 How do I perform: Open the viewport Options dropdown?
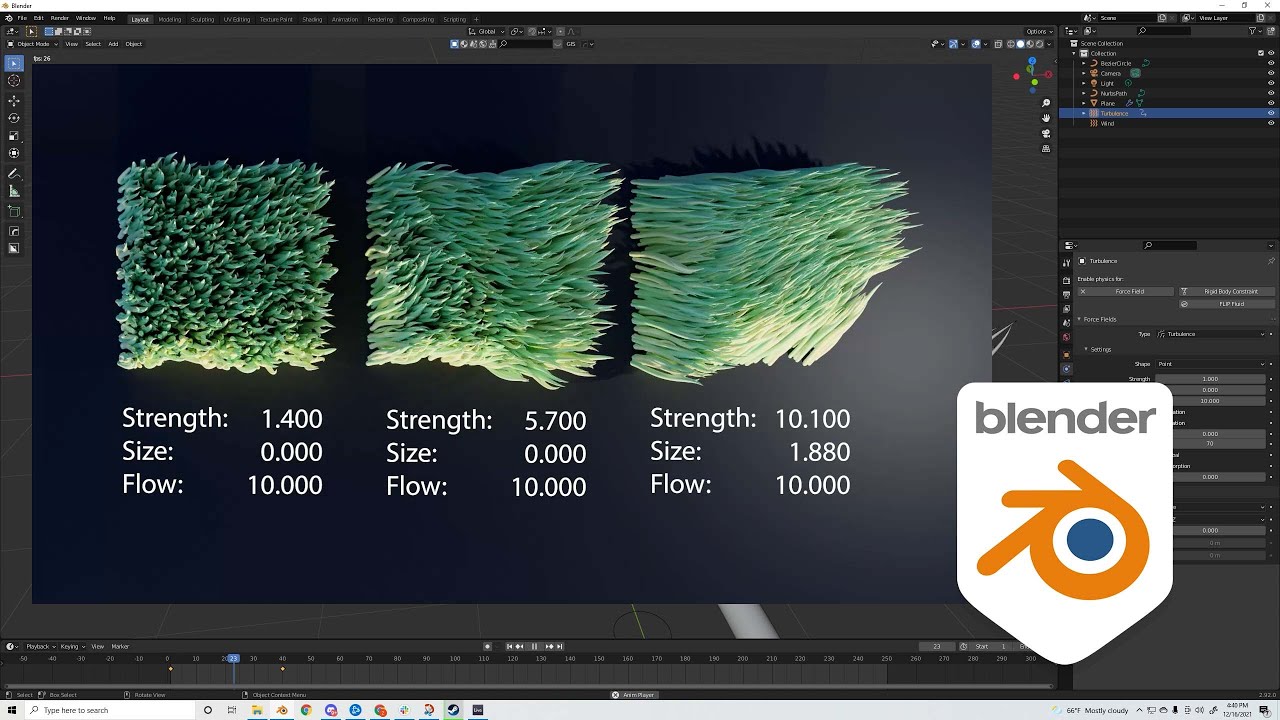tap(1040, 31)
